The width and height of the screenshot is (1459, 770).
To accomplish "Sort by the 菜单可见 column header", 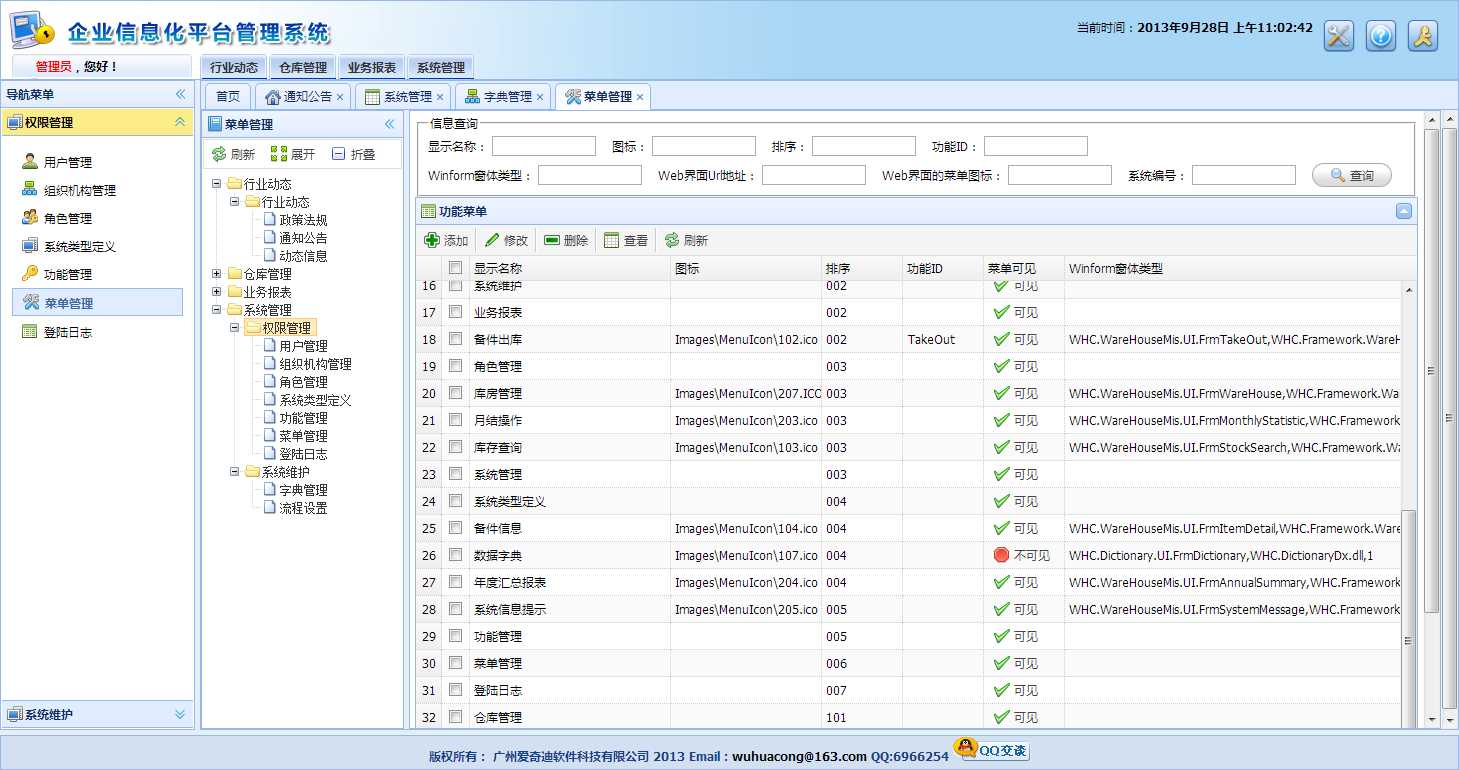I will tap(1024, 268).
